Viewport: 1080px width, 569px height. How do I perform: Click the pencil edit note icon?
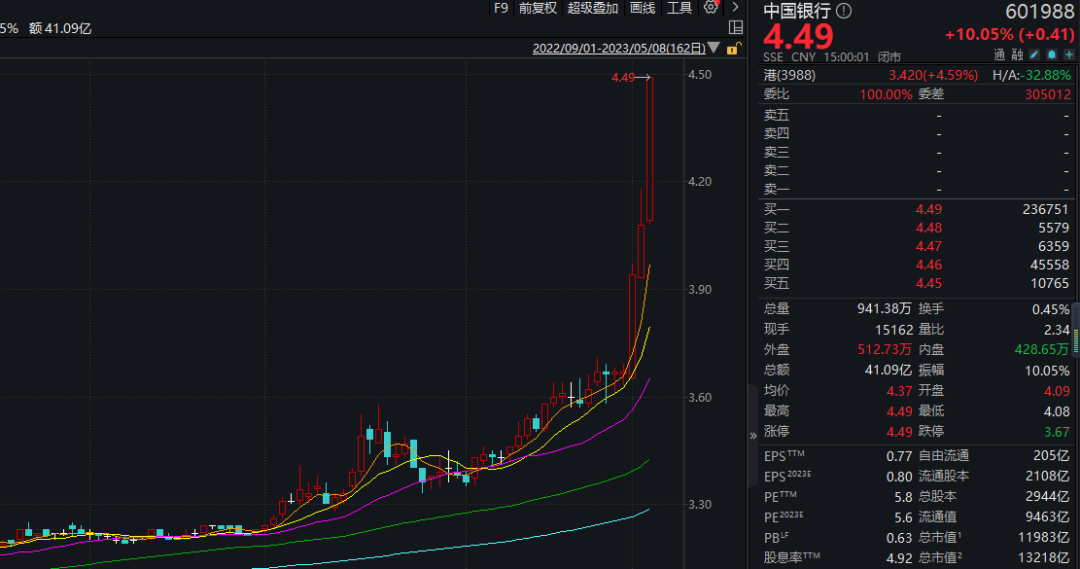pos(1035,54)
